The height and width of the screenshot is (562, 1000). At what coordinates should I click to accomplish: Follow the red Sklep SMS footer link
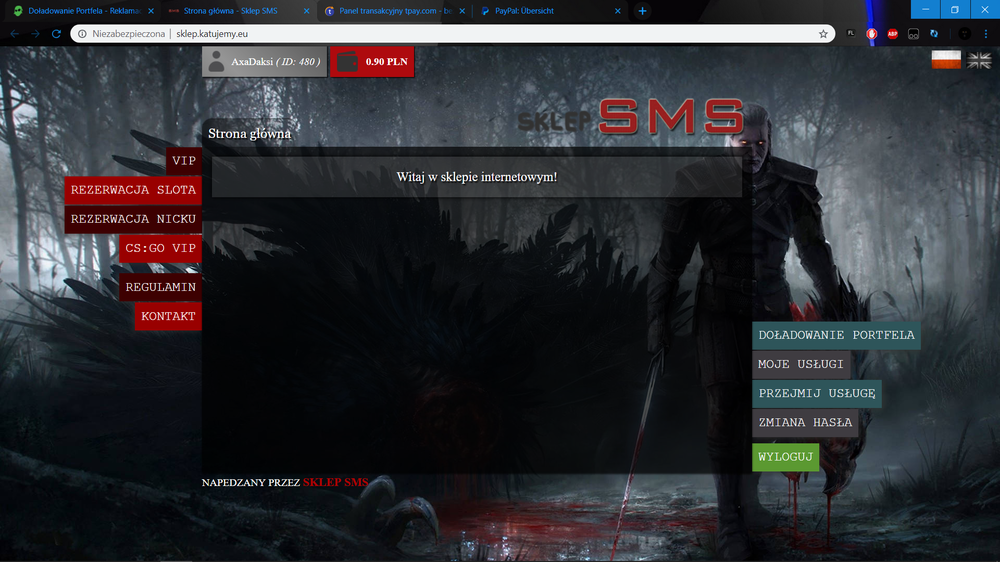(x=335, y=482)
